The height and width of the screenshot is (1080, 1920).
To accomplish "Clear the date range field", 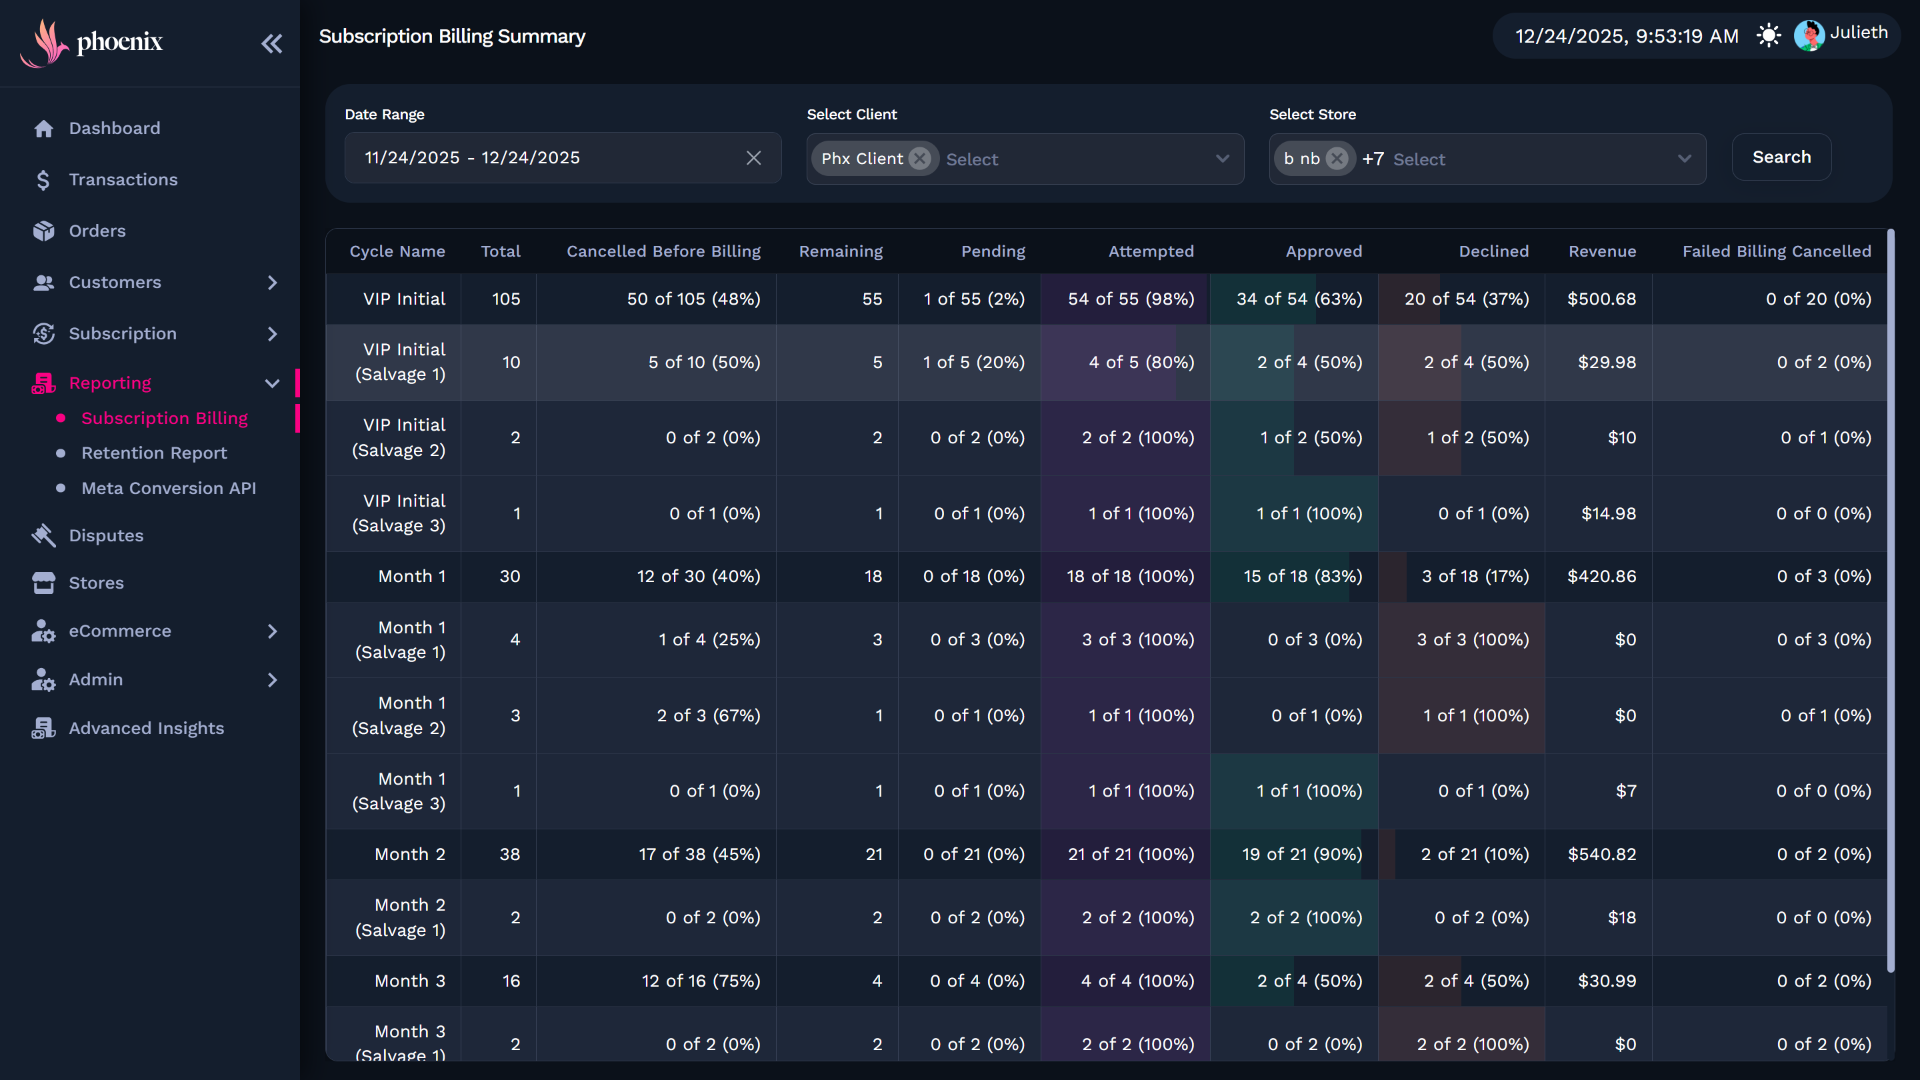I will [x=754, y=158].
